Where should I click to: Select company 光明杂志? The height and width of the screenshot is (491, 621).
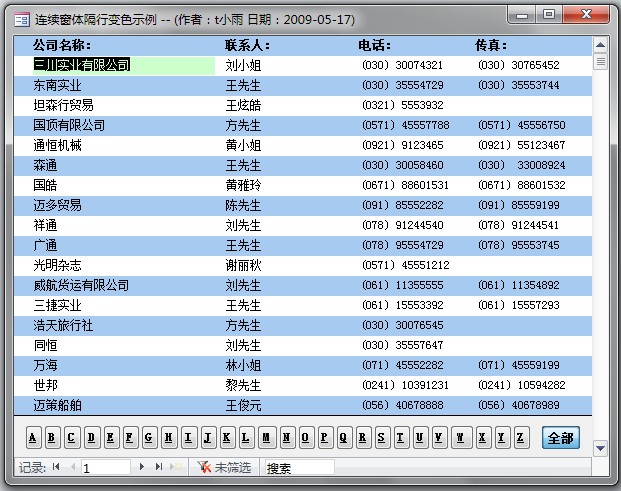click(x=57, y=265)
